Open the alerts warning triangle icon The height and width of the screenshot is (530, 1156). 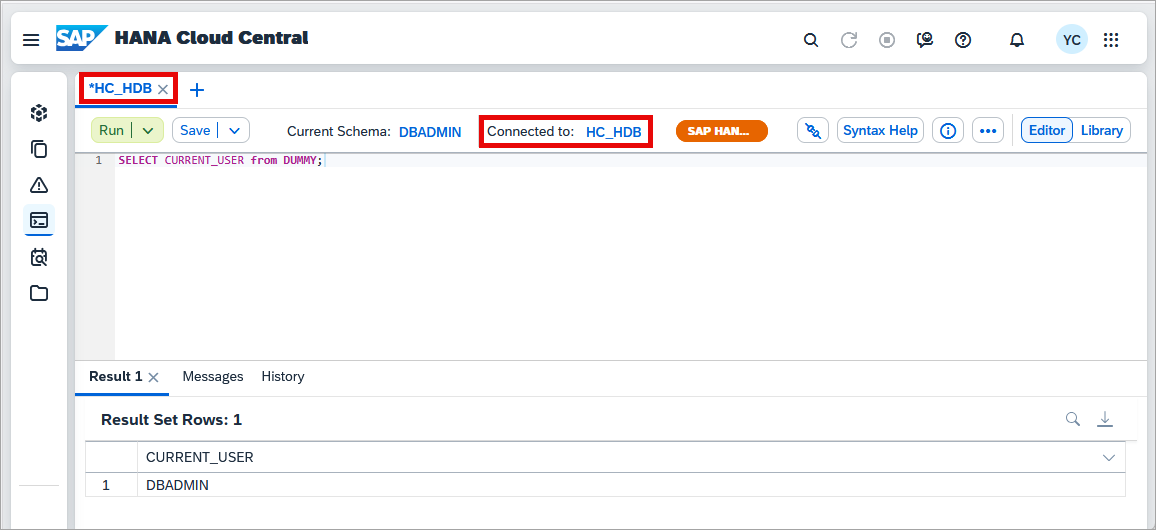tap(38, 184)
